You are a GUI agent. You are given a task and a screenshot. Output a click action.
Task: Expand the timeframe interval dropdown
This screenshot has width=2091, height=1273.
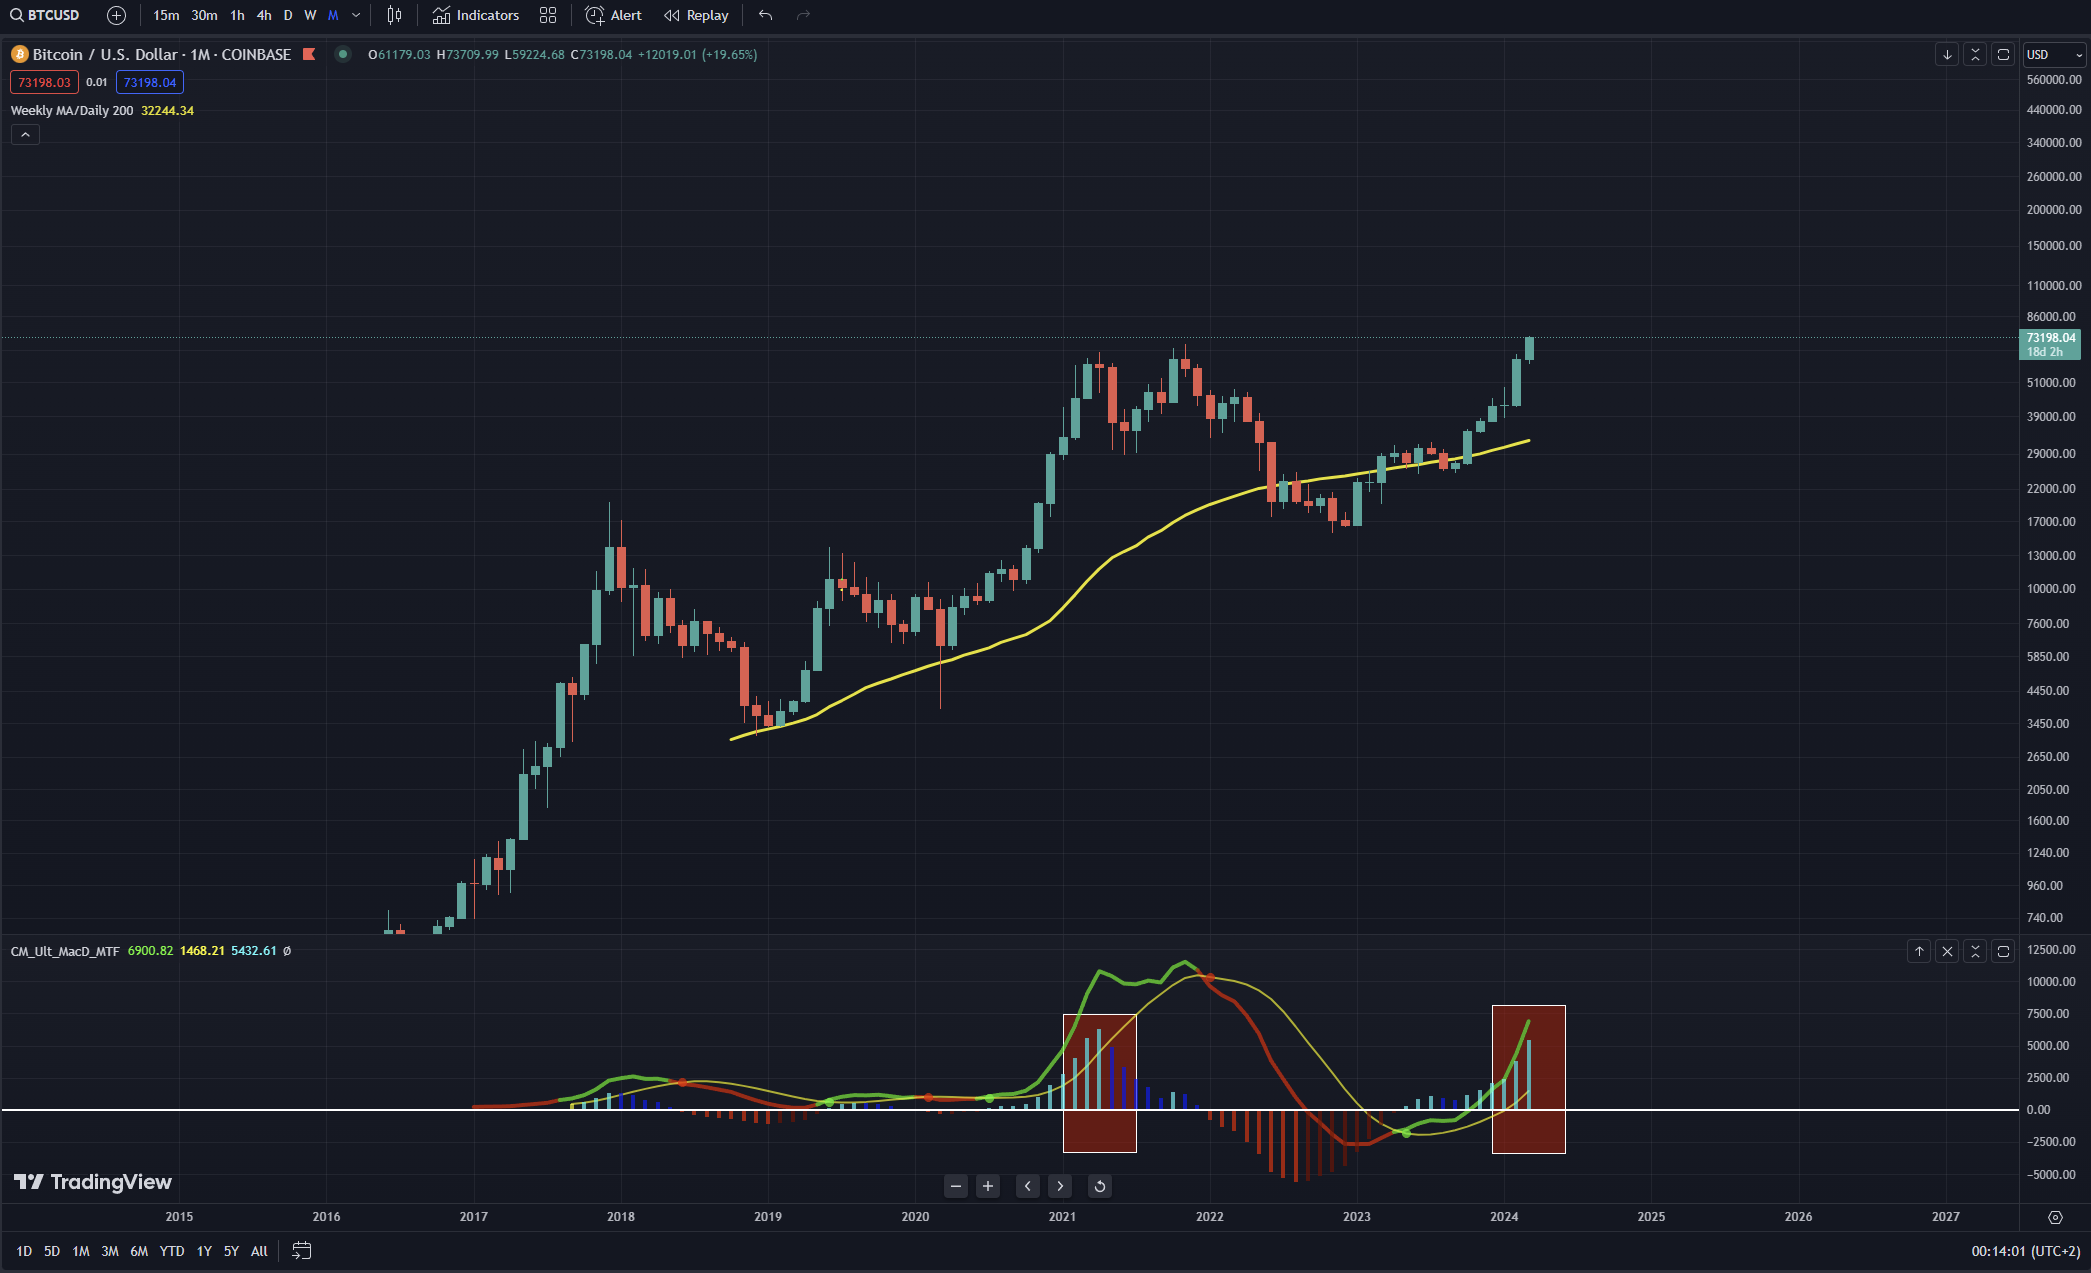click(356, 15)
